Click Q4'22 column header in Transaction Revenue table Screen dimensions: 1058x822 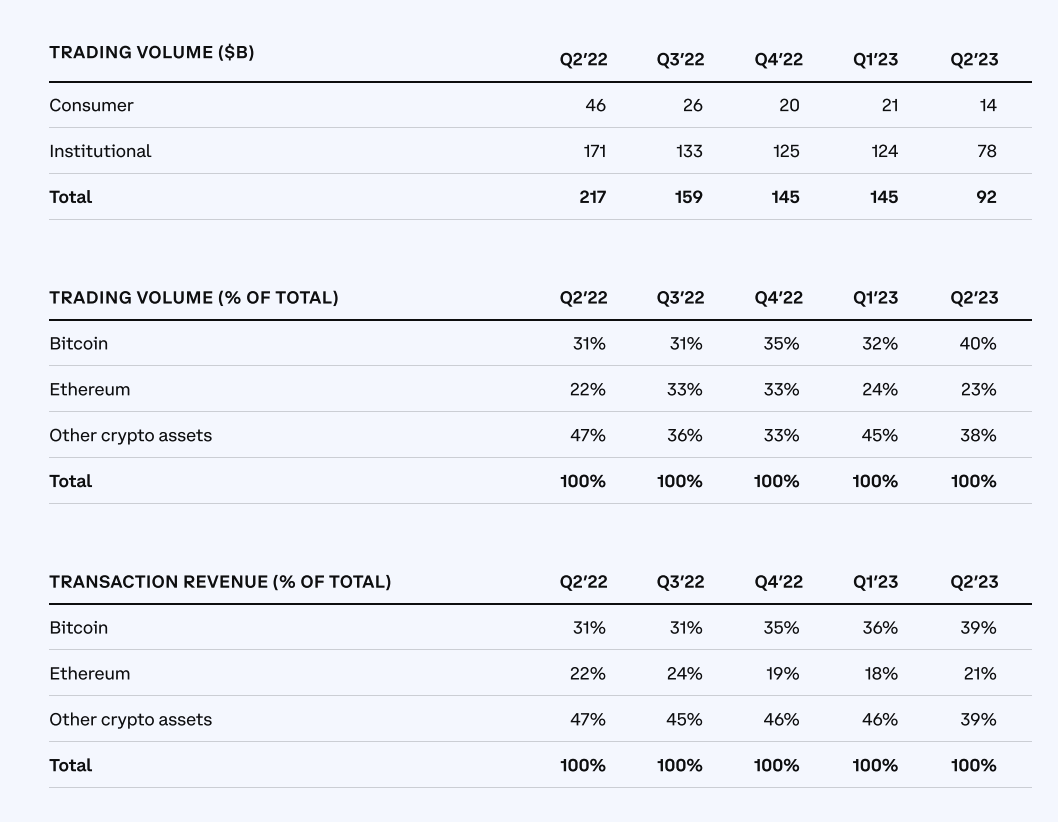[x=778, y=581]
